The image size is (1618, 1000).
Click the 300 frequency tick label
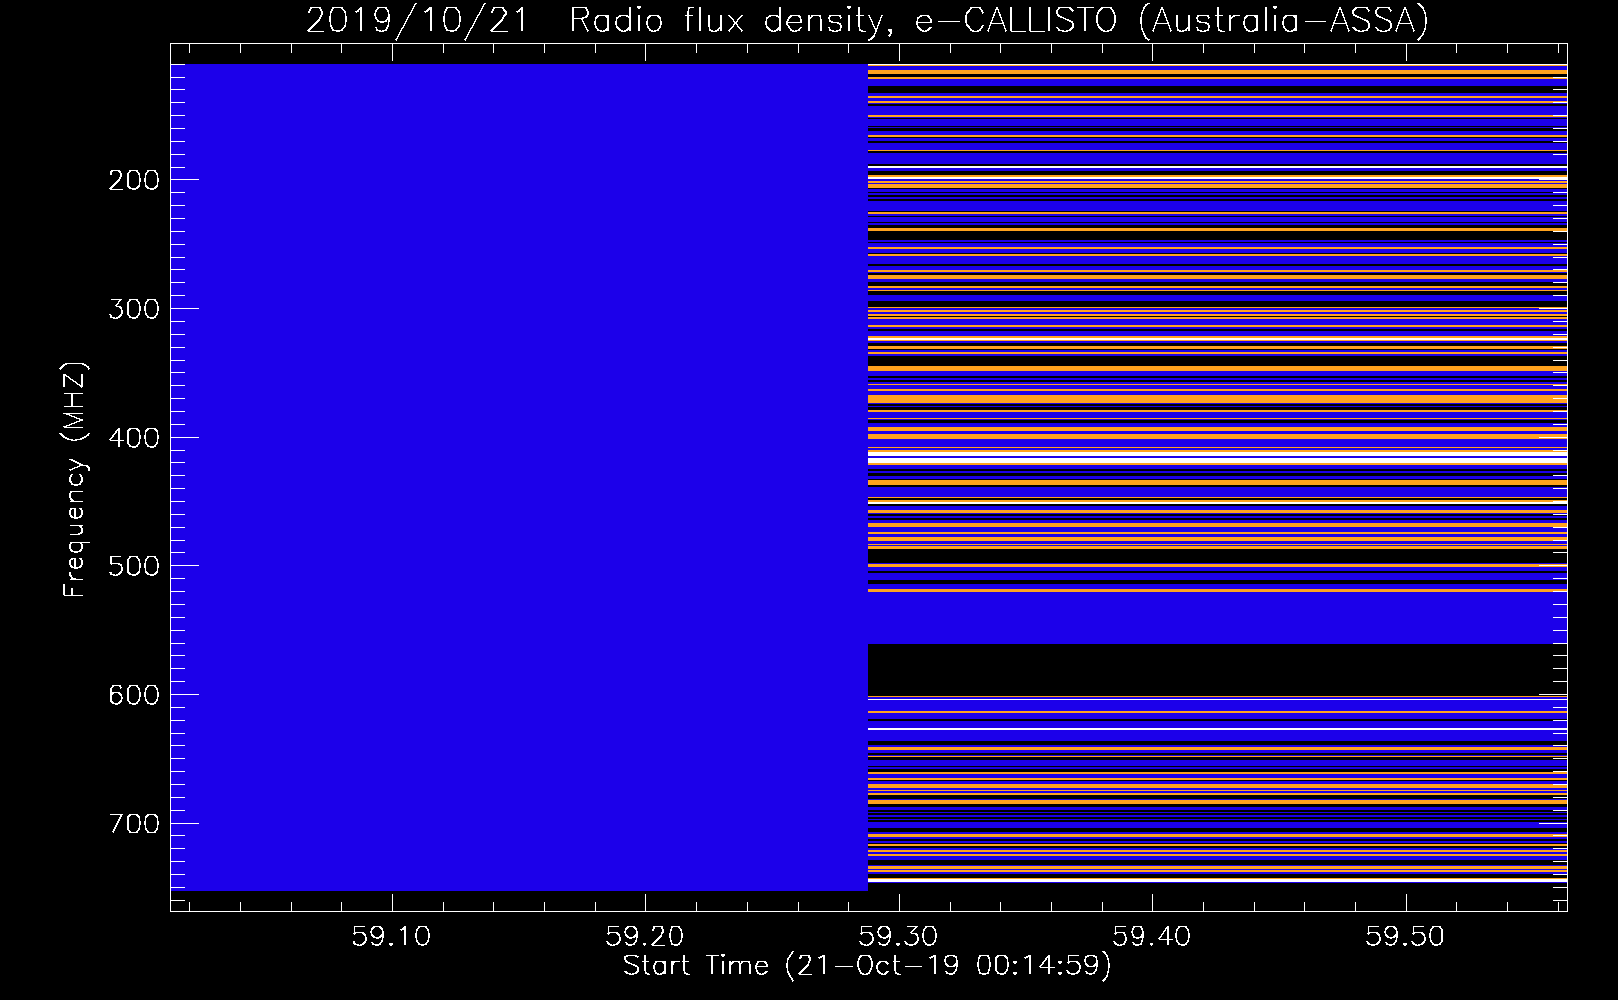click(x=134, y=309)
